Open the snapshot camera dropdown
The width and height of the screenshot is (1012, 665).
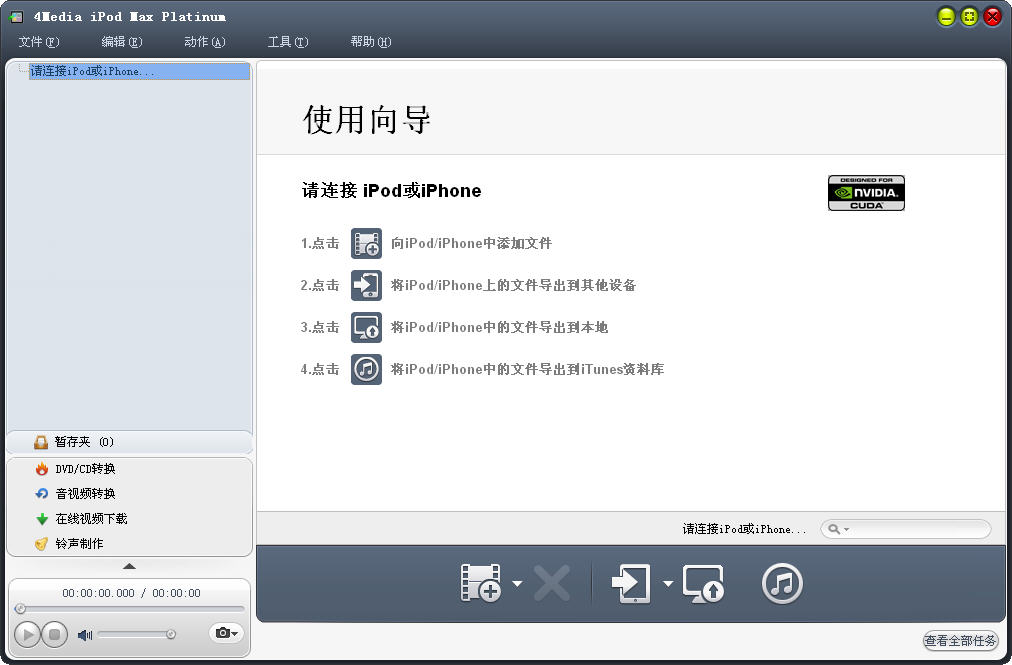(226, 633)
